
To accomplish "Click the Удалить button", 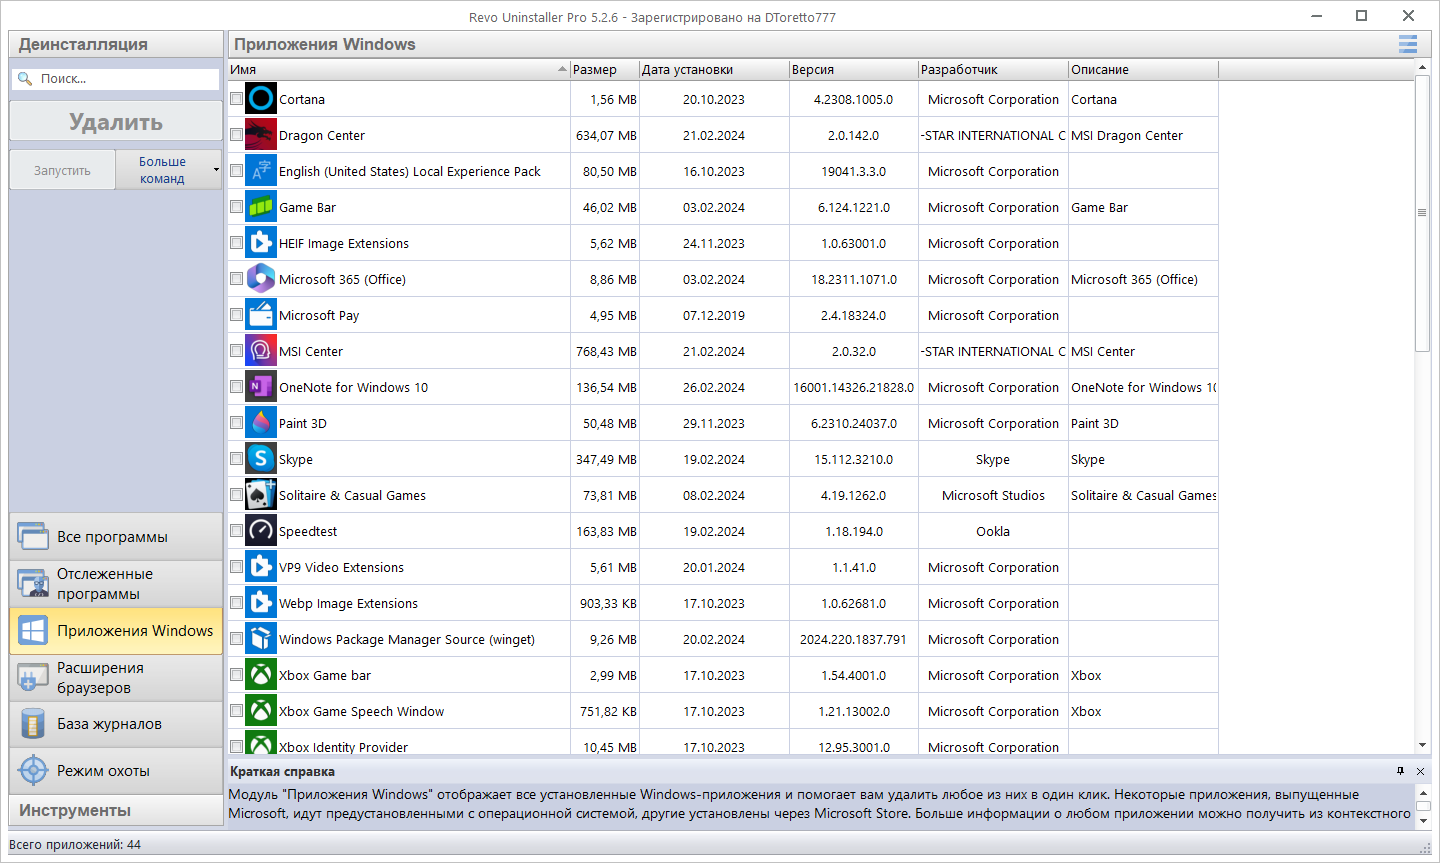I will [116, 122].
